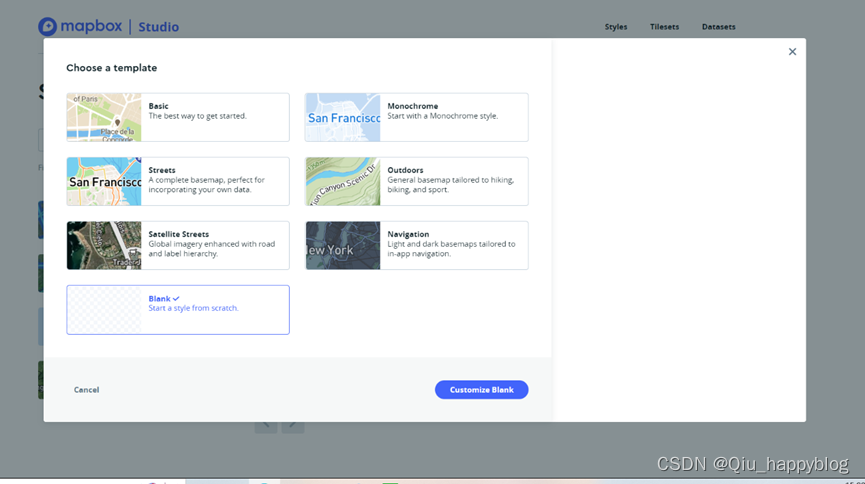Screen dimensions: 865x484
Task: Select the Monochrome template card
Action: (417, 117)
